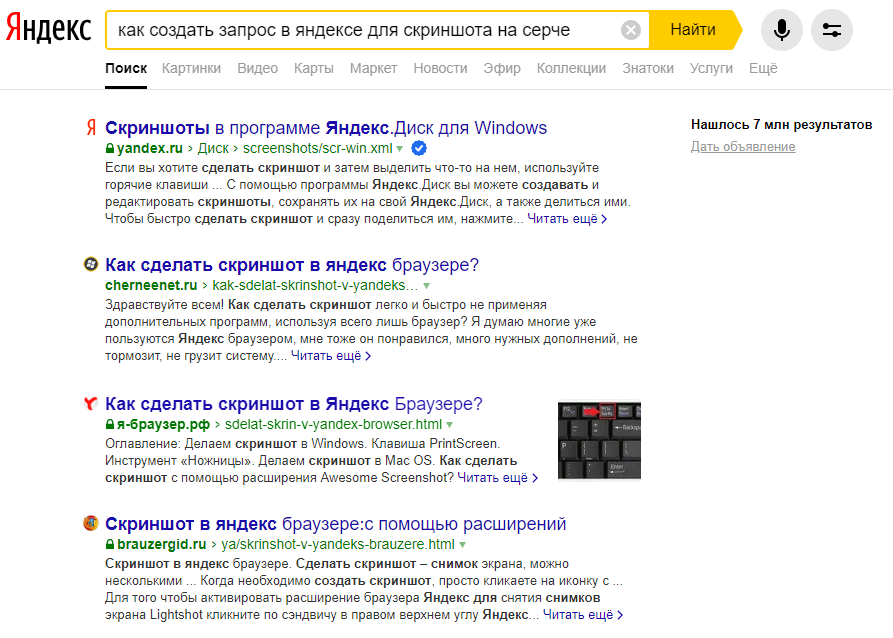893x638 pixels.
Task: Expand dropdown arrow next to skrinshot-v-yandeks-brauzere.html
Action: click(462, 545)
